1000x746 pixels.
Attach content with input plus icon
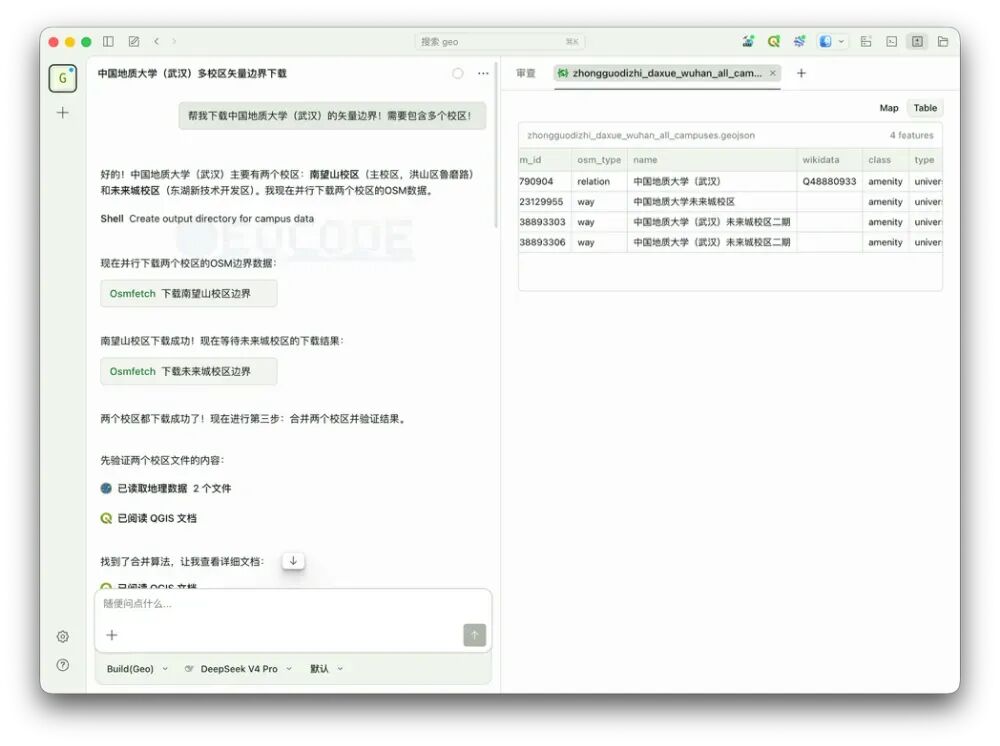[x=112, y=635]
